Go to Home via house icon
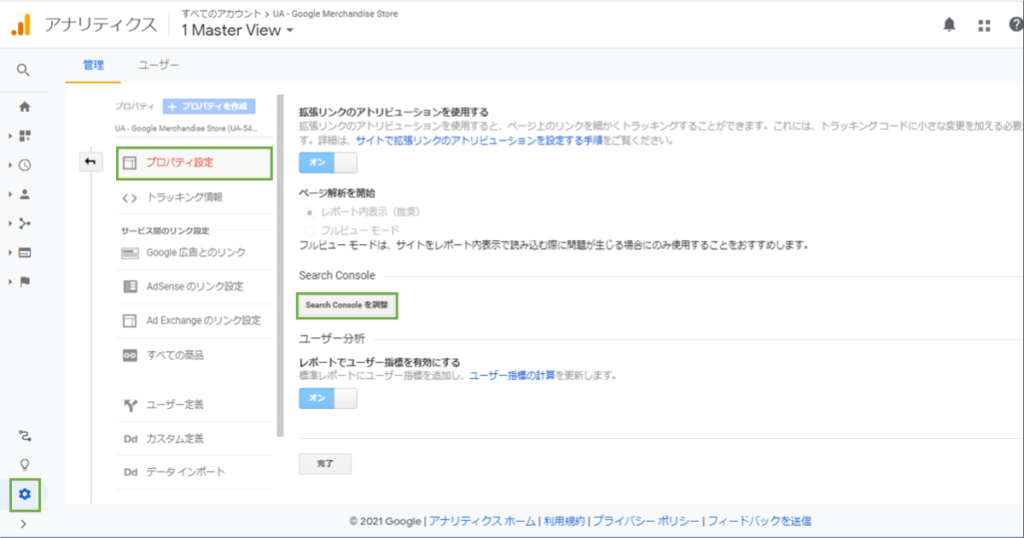 click(25, 106)
